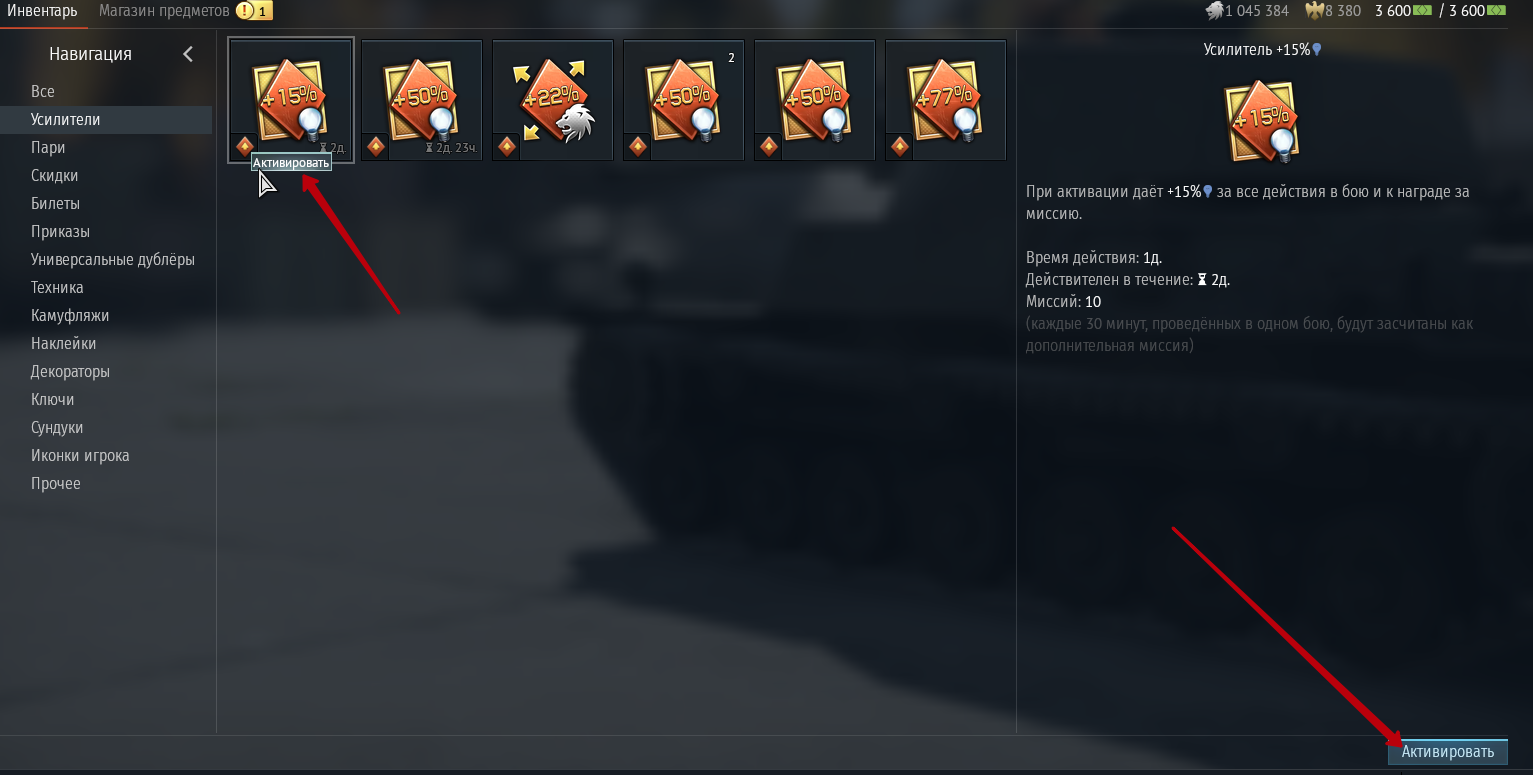Collapse the Навигация sidebar arrow

point(188,54)
